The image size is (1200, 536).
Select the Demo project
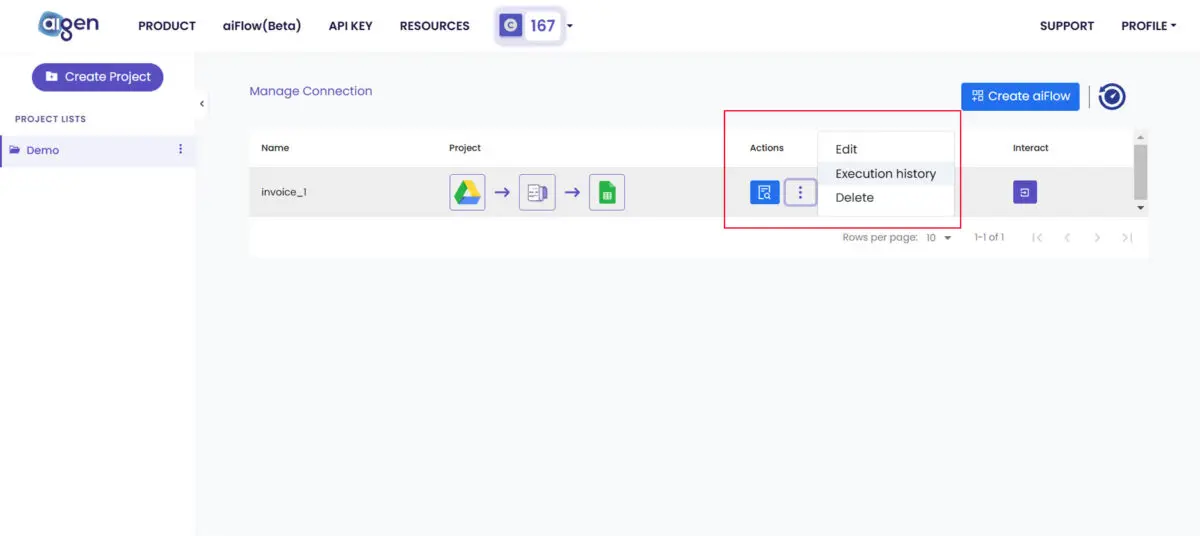click(43, 150)
